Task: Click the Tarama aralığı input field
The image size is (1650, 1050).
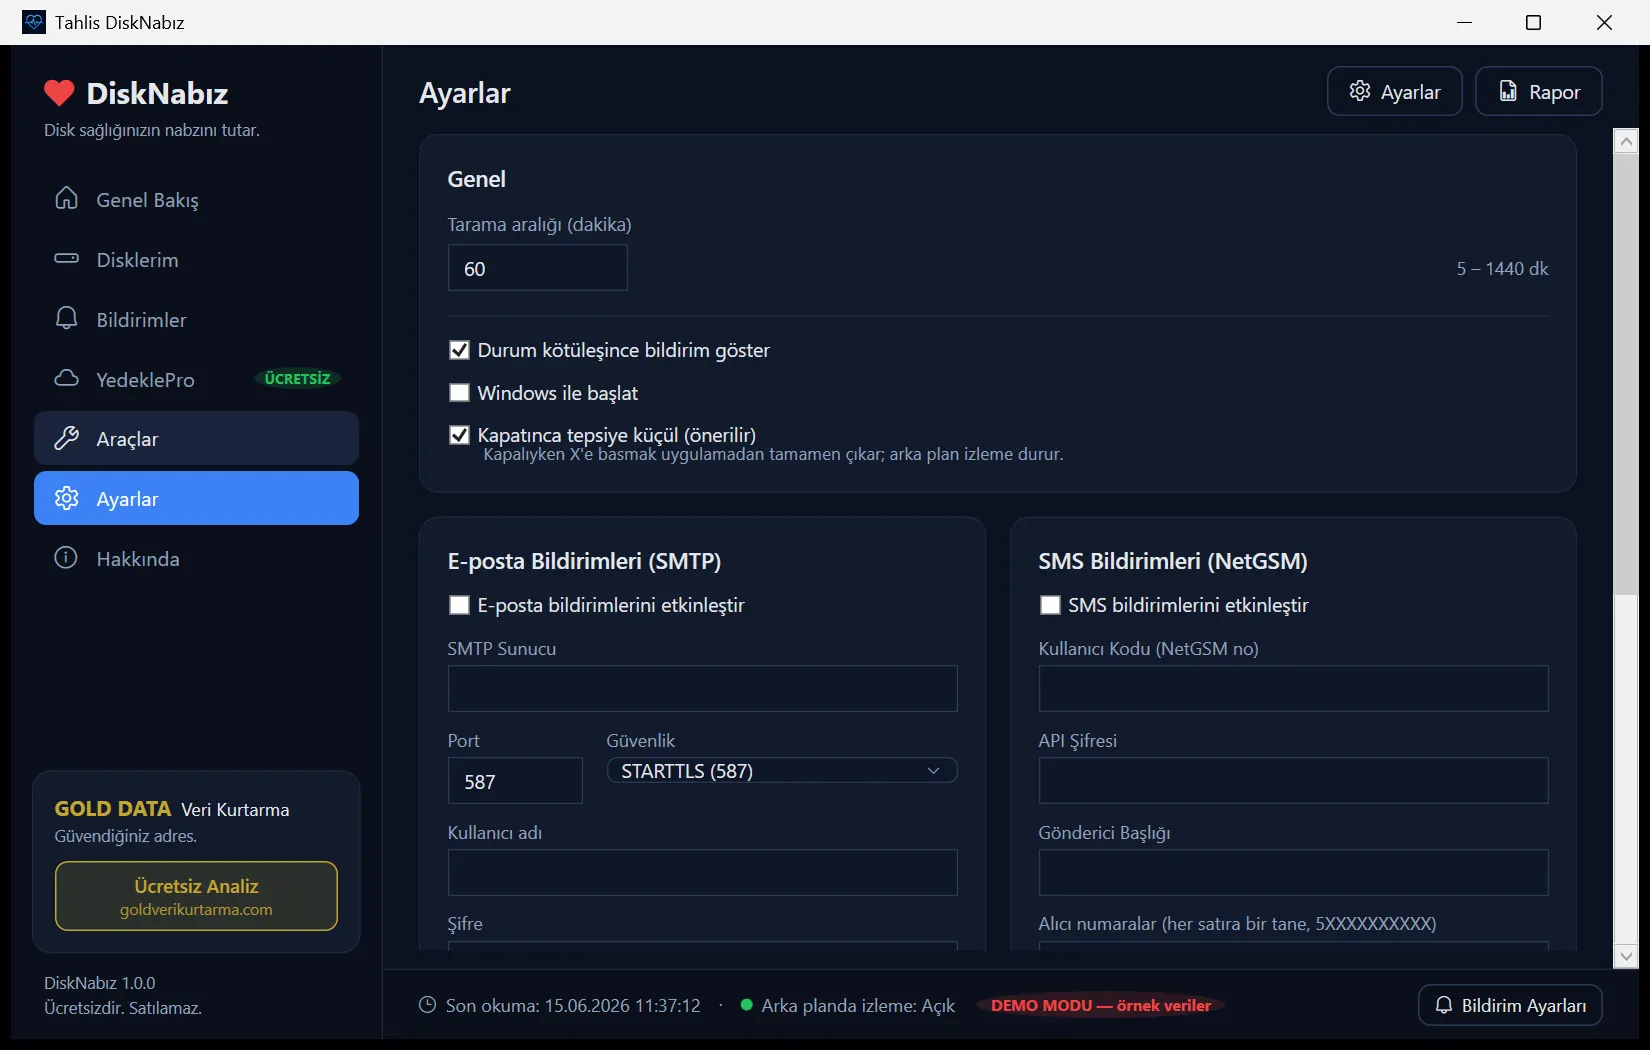Action: 538,268
